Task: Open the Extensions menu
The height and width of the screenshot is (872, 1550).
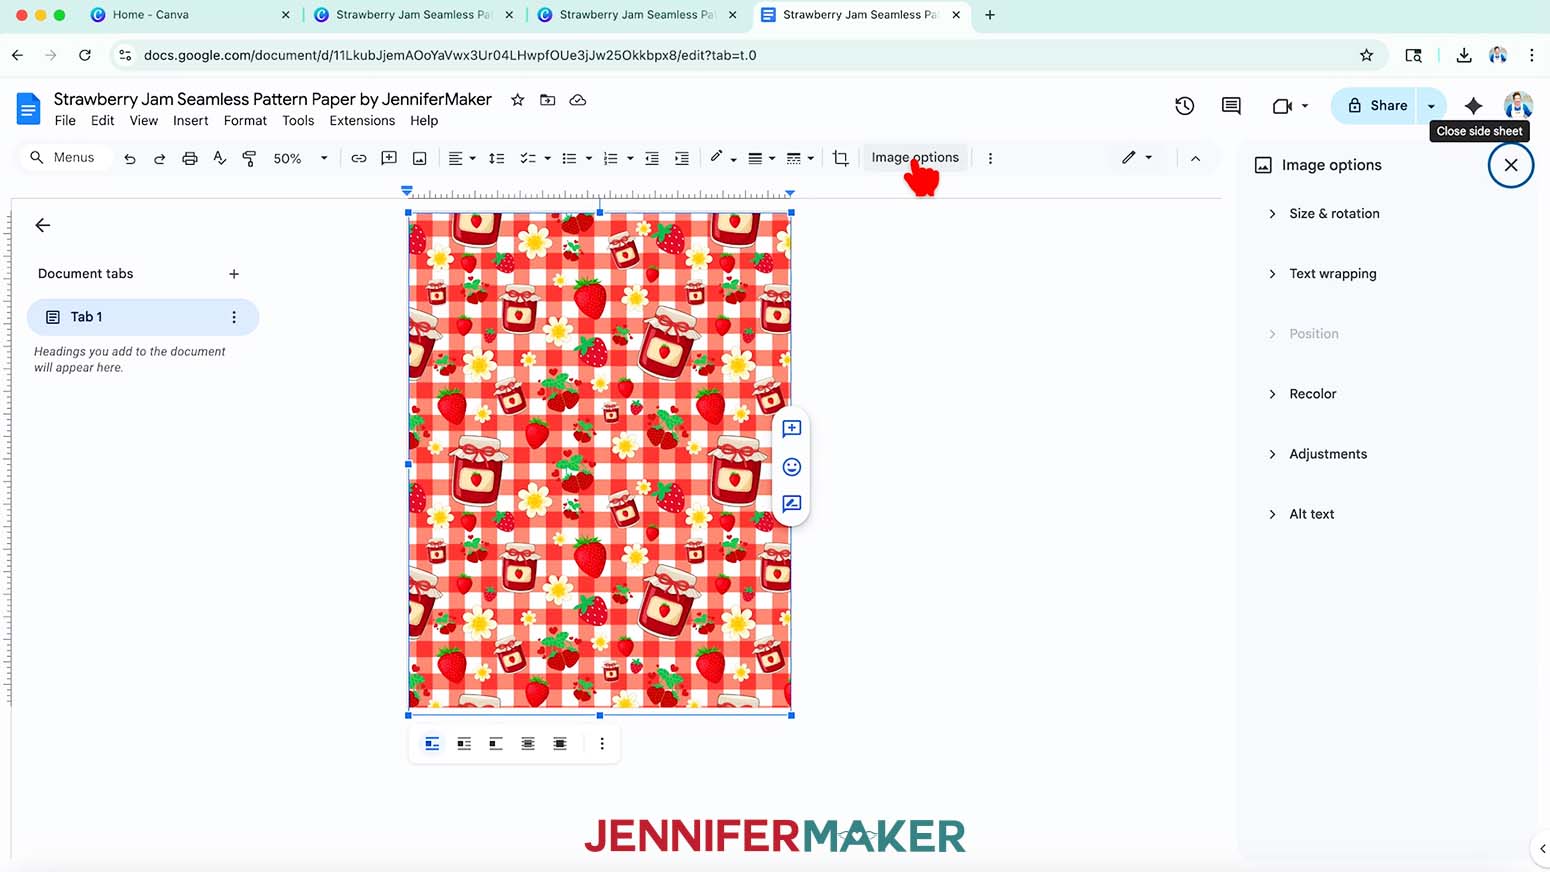Action: [x=362, y=120]
